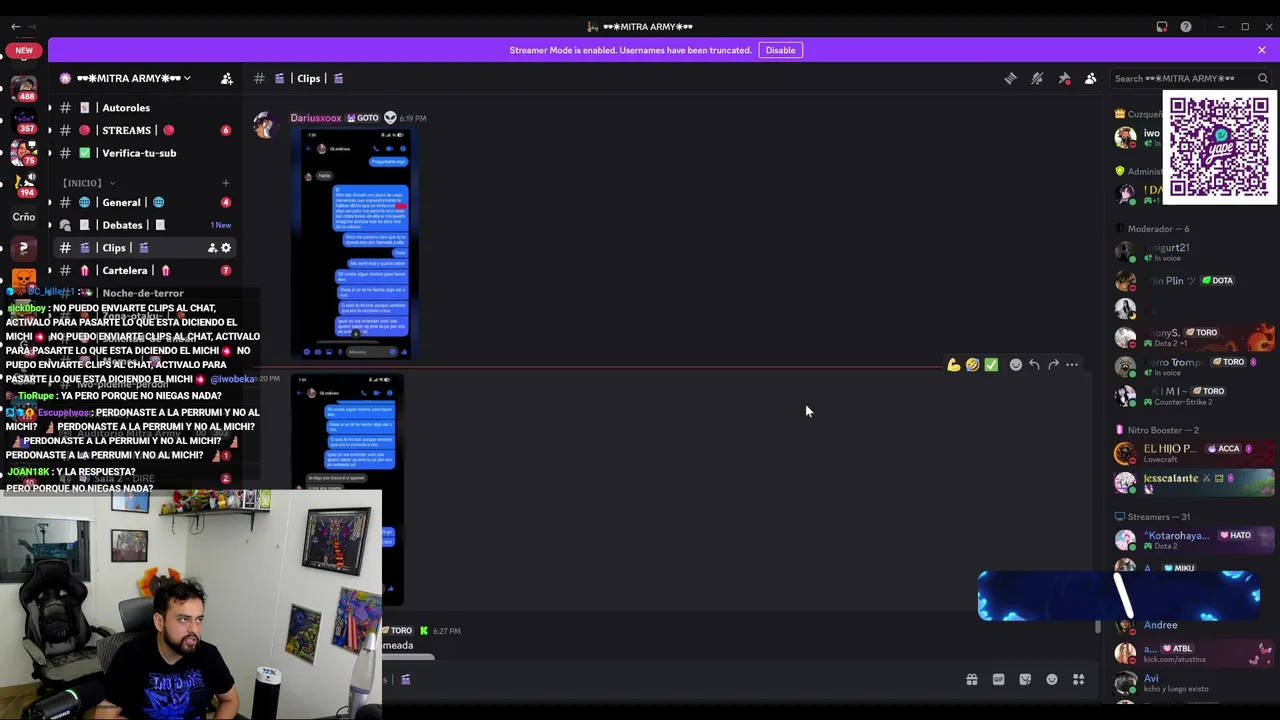Open More options on hovered message
The height and width of the screenshot is (720, 1280).
point(1072,365)
